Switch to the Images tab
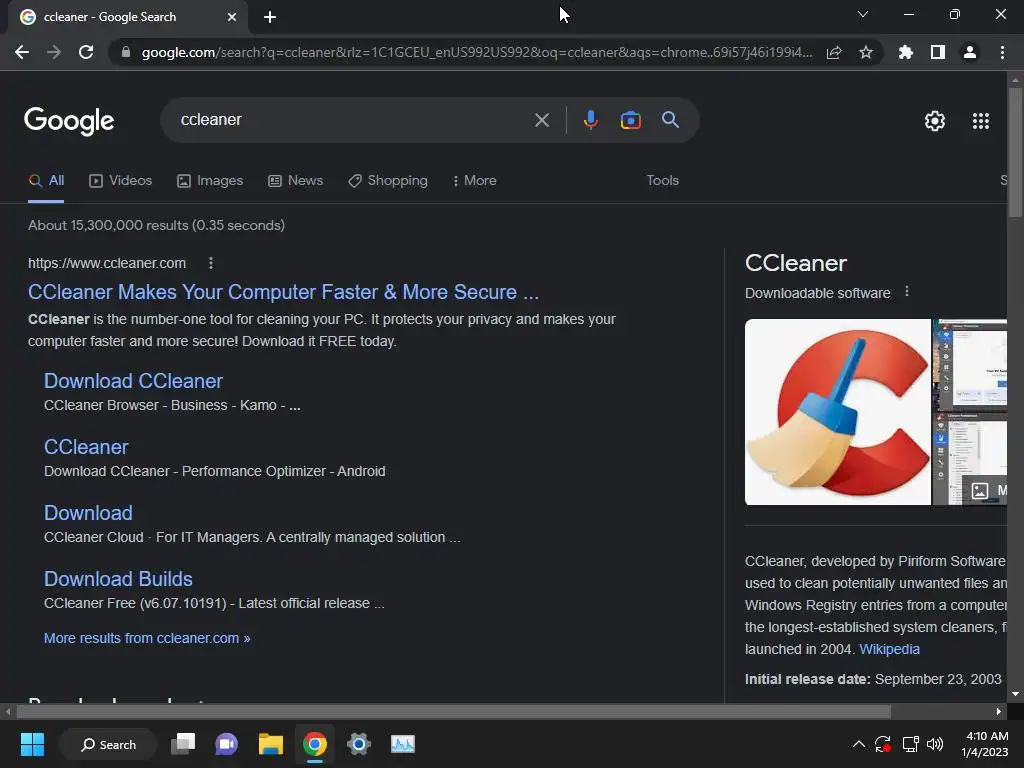Screen dimensions: 1024x768 210,180
